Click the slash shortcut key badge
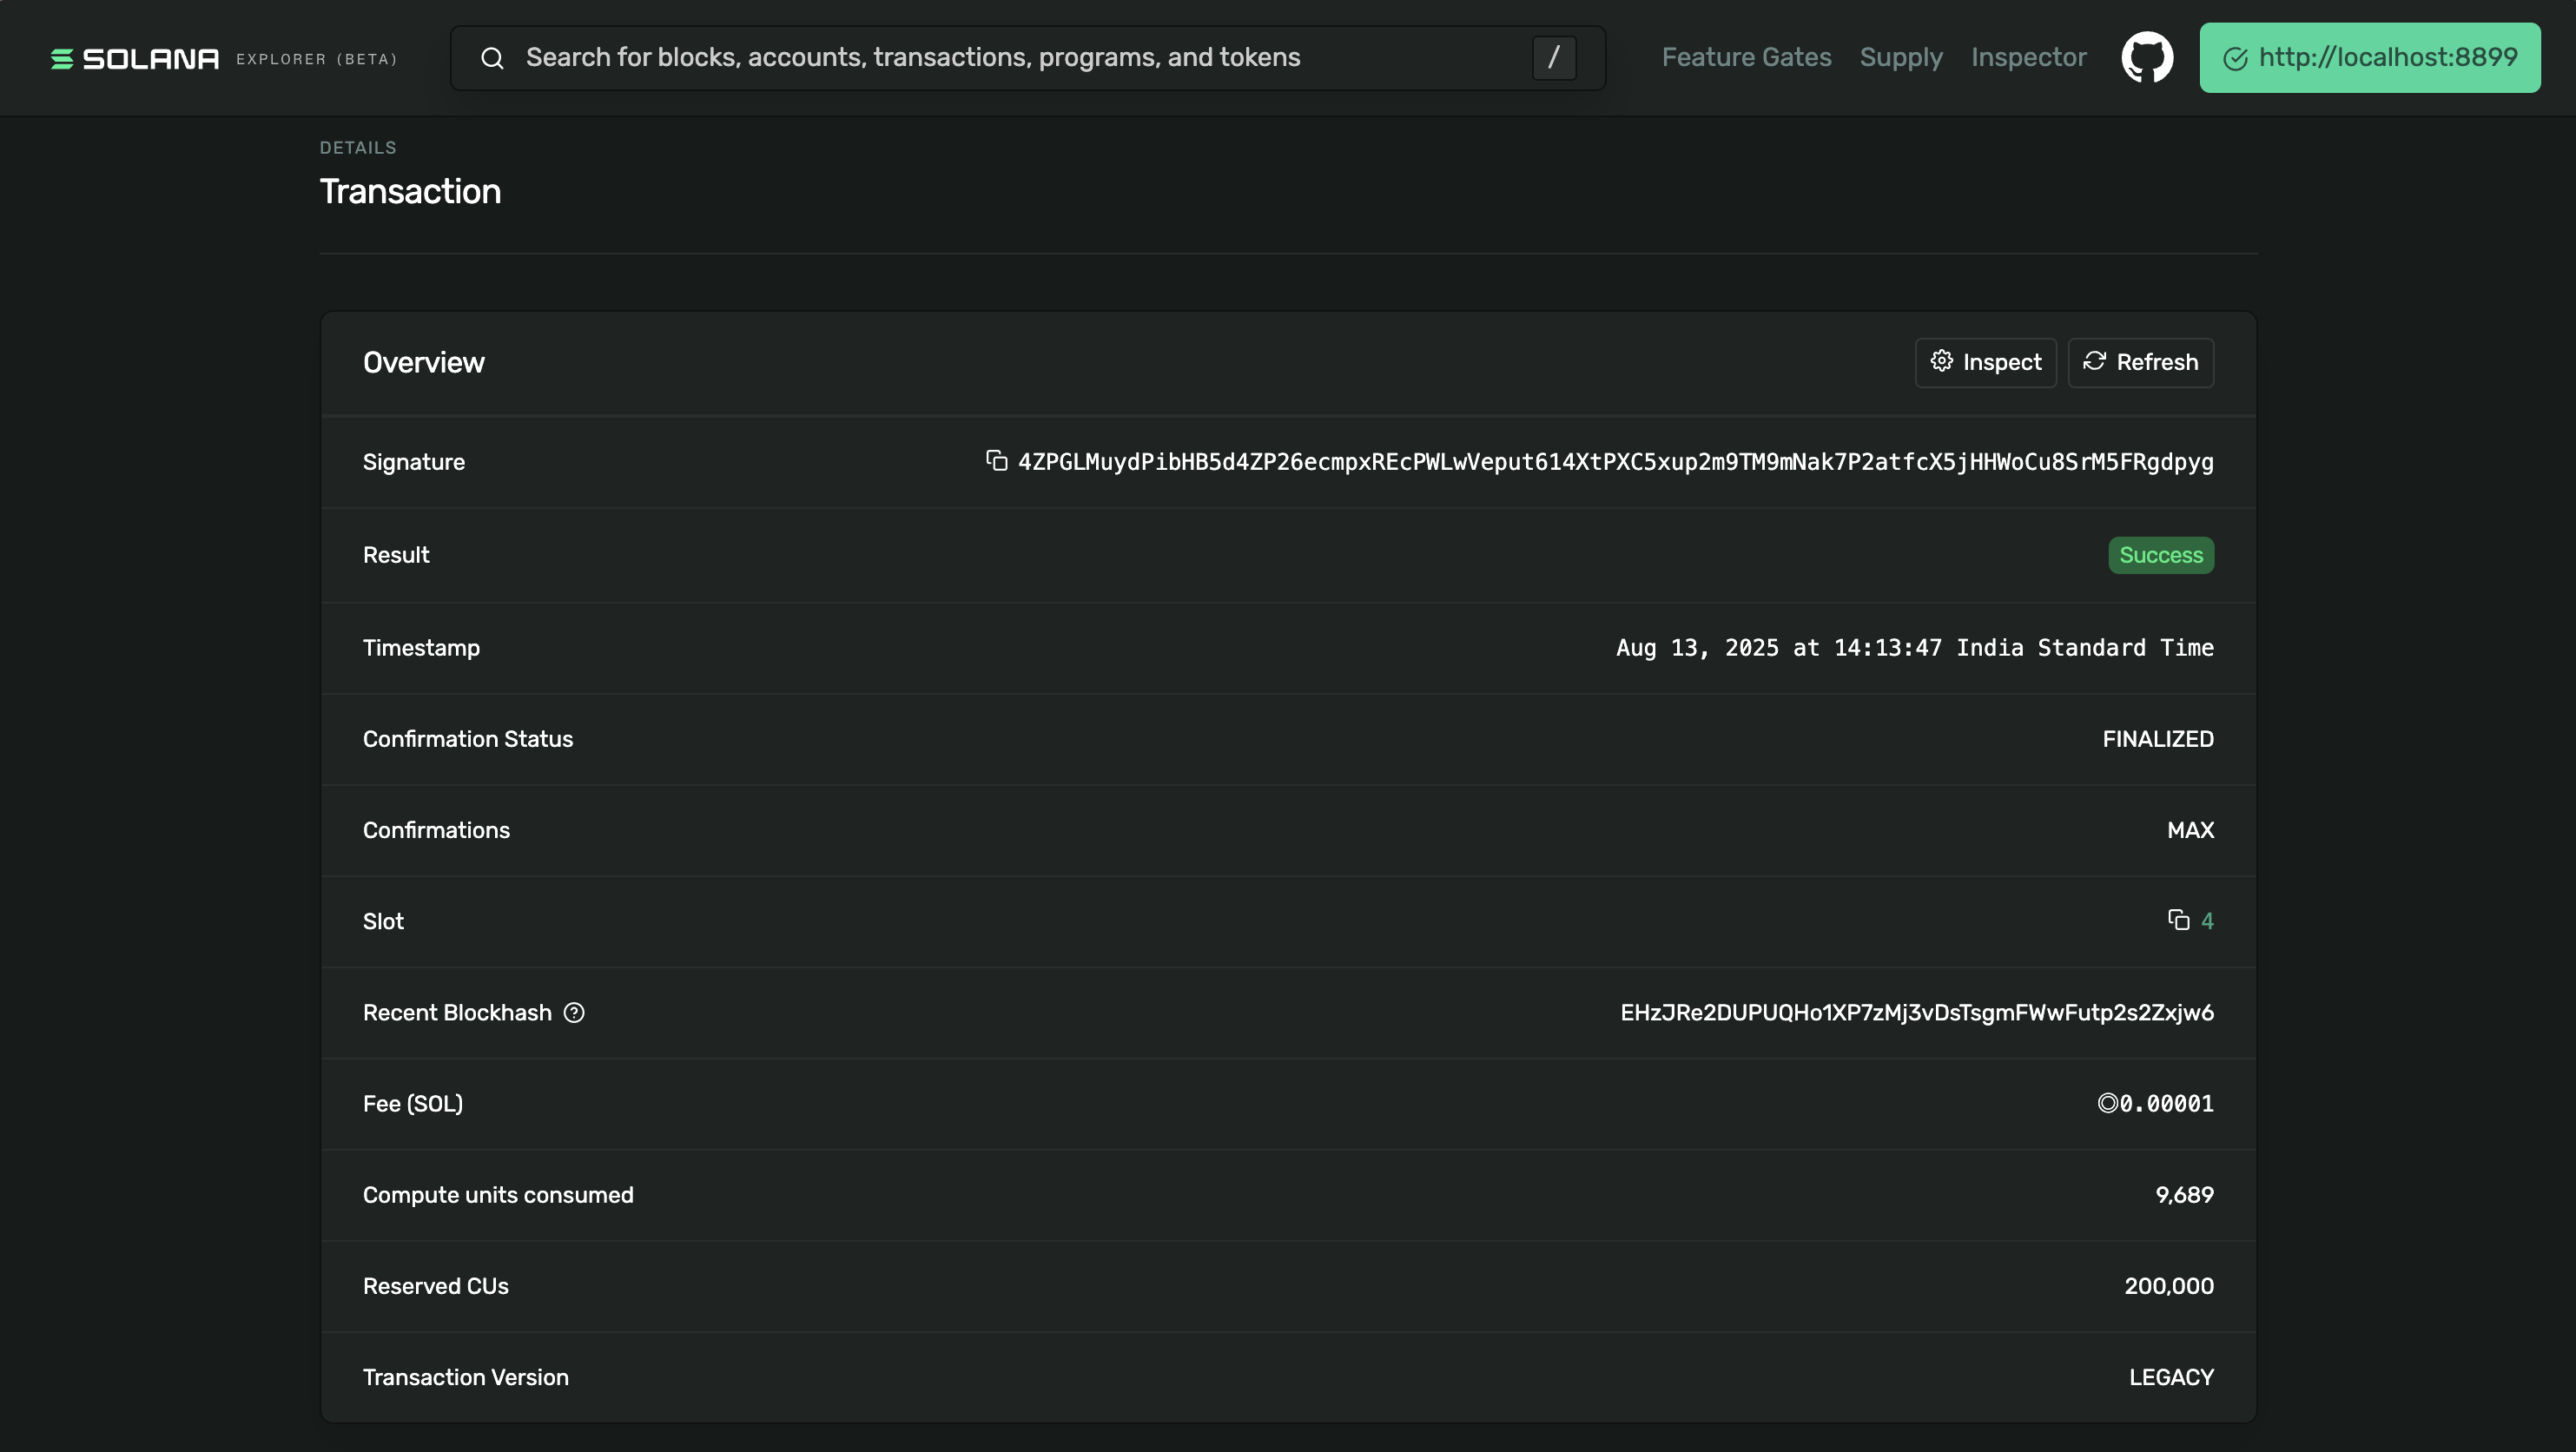 (1554, 58)
